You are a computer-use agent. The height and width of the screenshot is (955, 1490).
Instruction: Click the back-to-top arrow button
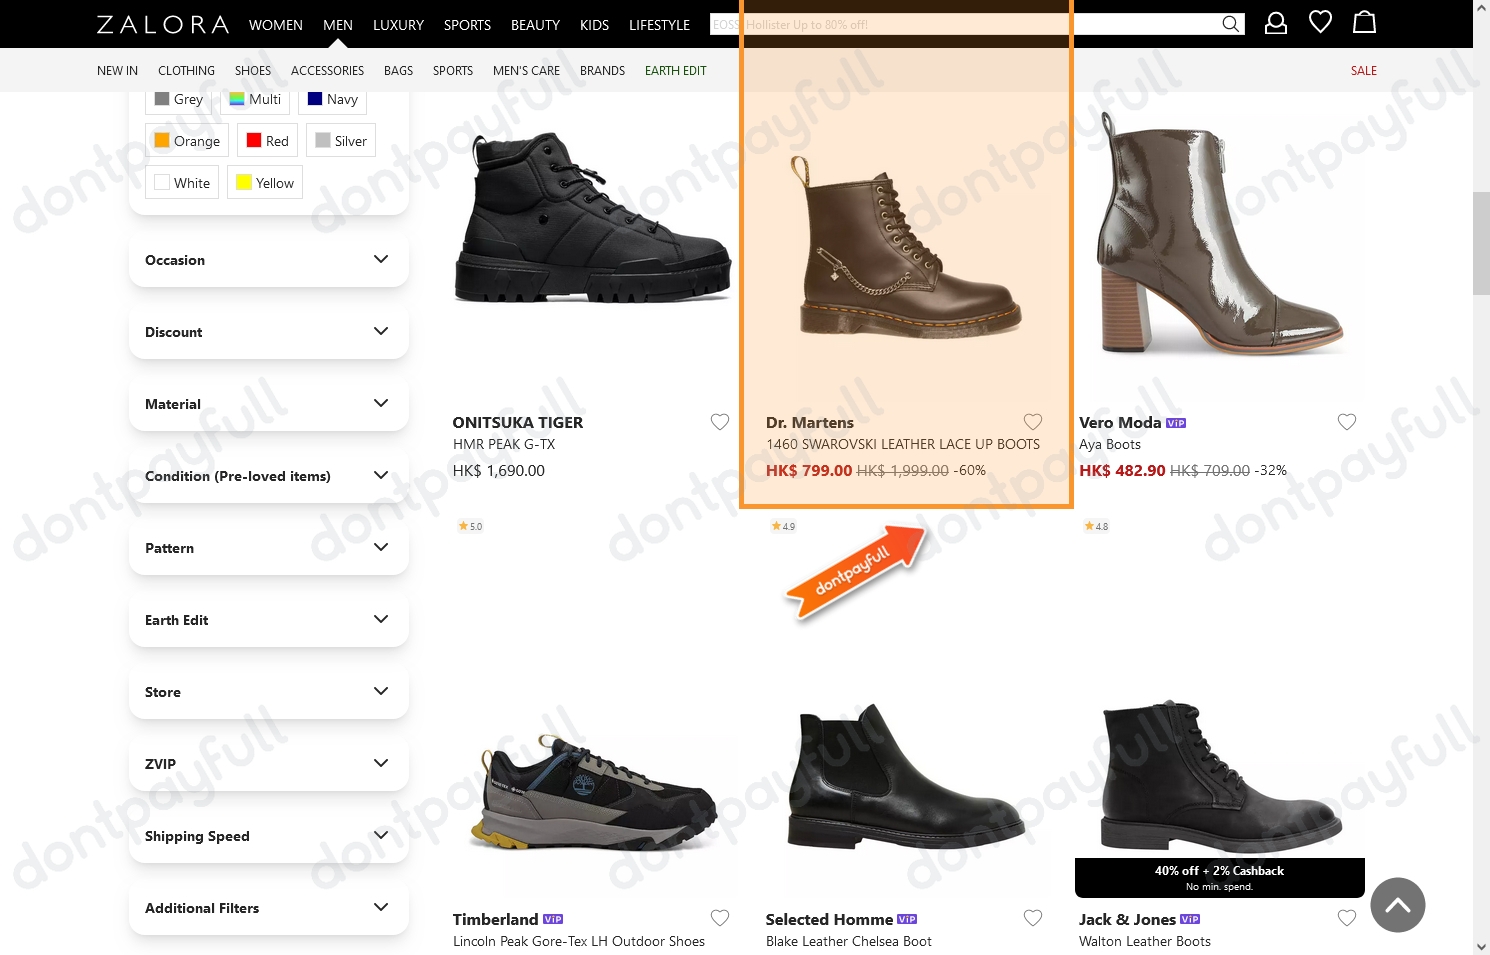1397,905
